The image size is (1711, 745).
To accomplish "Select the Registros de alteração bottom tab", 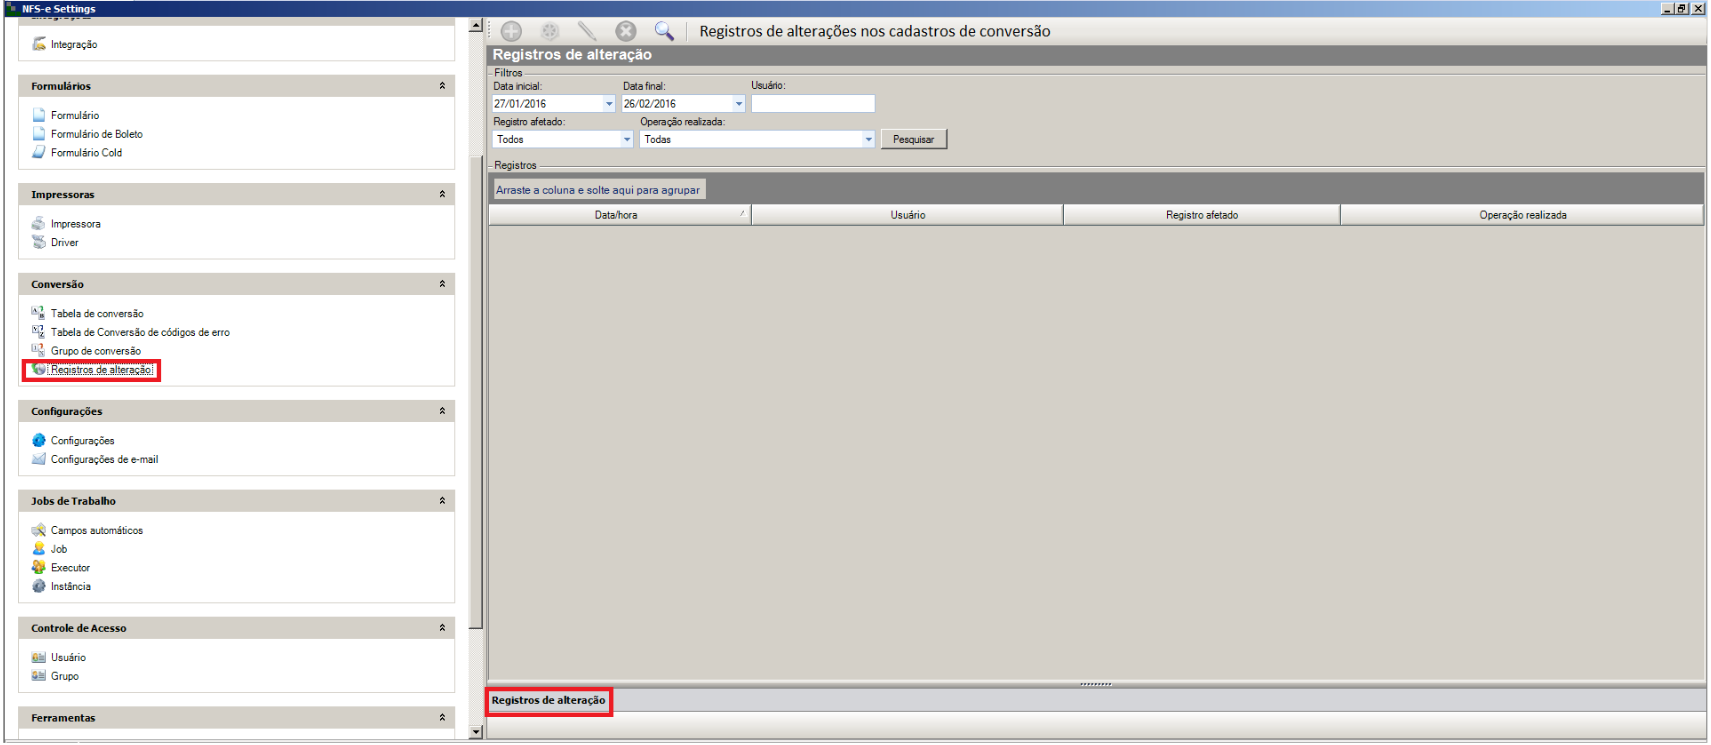I will pyautogui.click(x=549, y=701).
